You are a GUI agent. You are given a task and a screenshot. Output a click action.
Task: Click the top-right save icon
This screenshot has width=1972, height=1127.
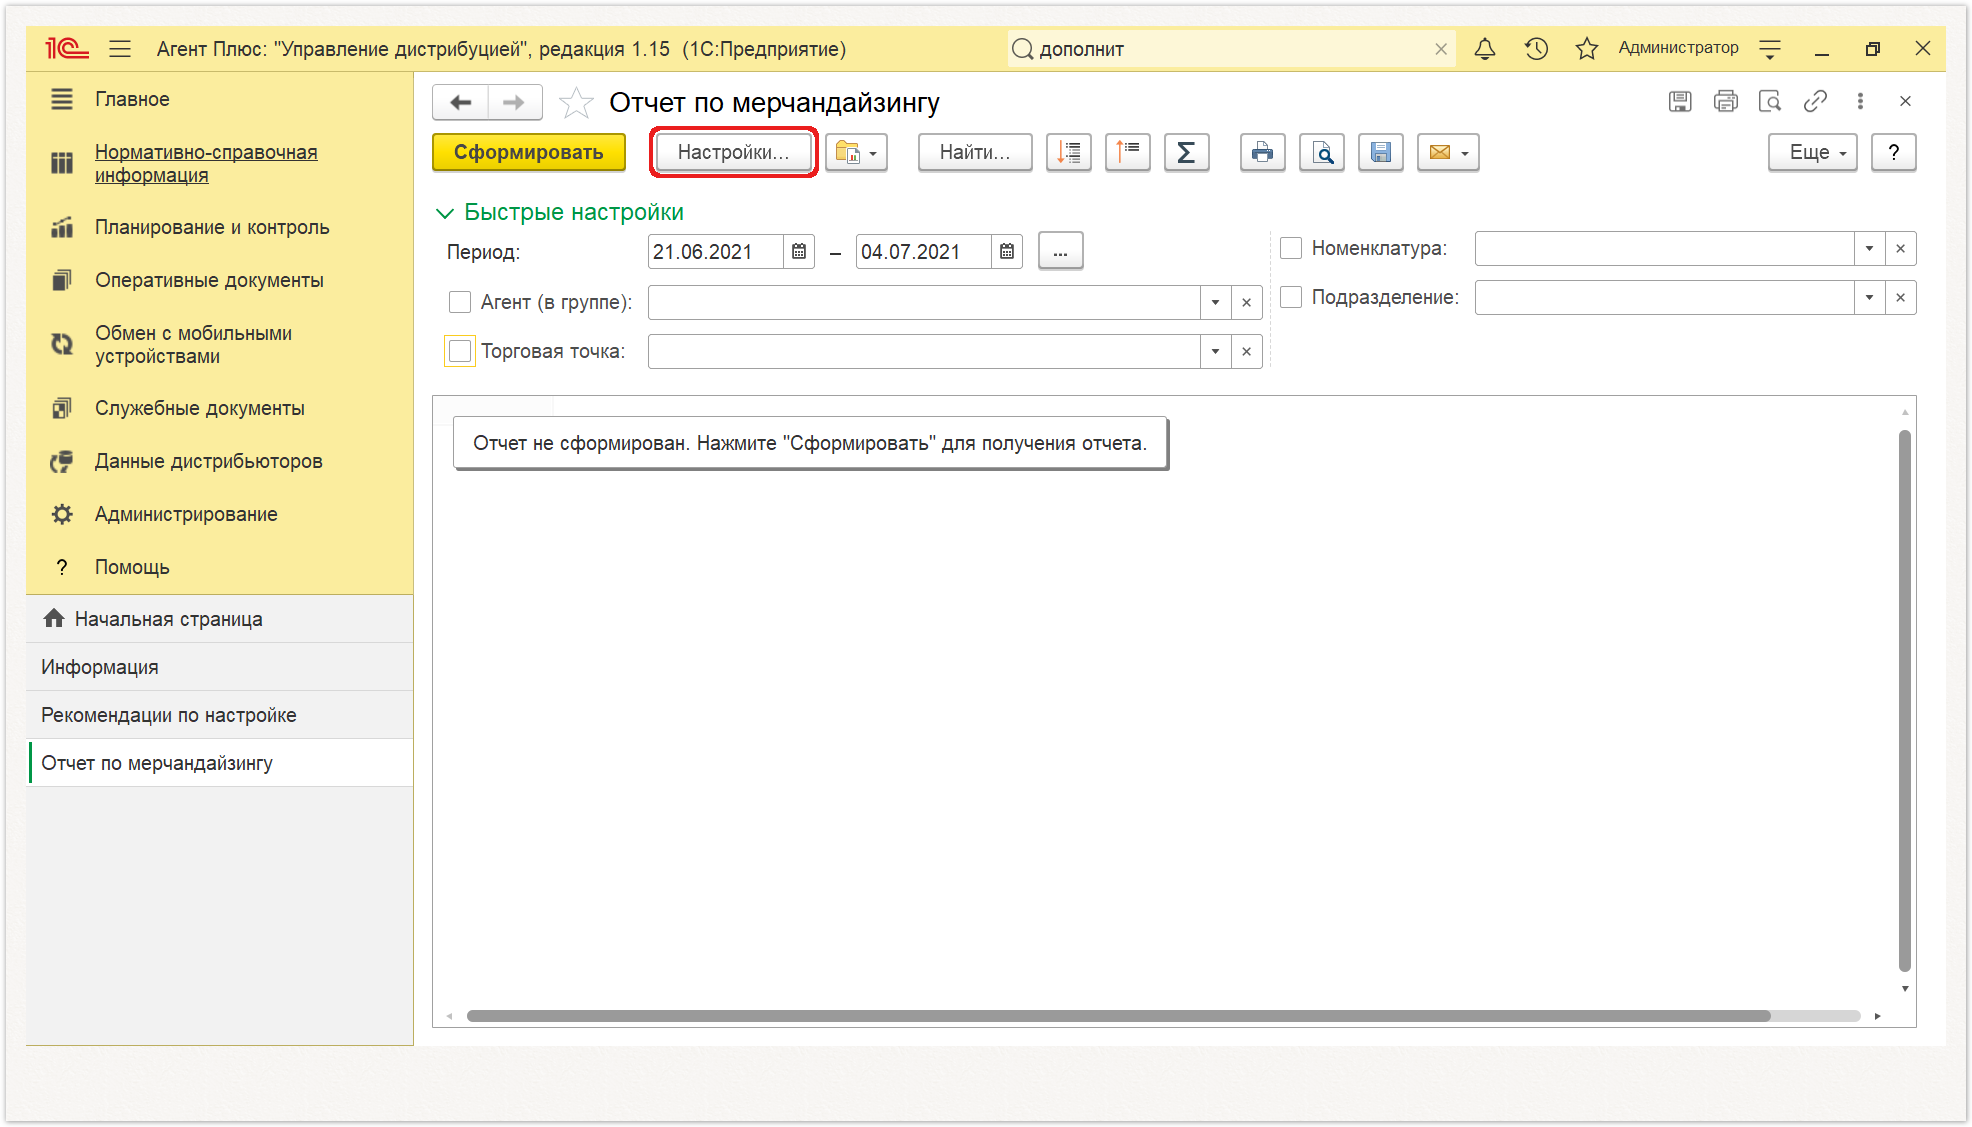pyautogui.click(x=1680, y=101)
